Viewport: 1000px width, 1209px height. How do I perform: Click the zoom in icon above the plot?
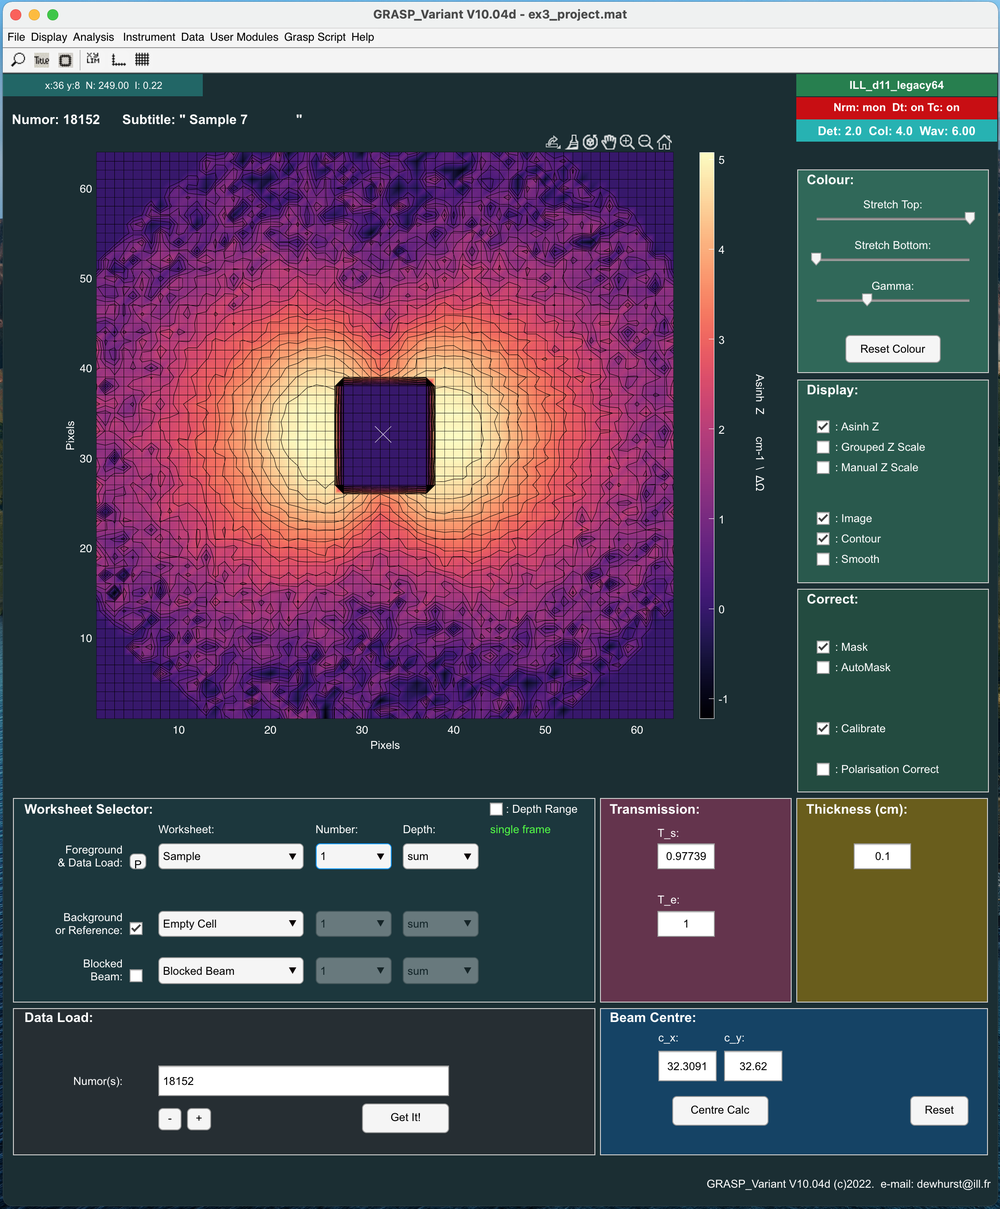coord(627,142)
